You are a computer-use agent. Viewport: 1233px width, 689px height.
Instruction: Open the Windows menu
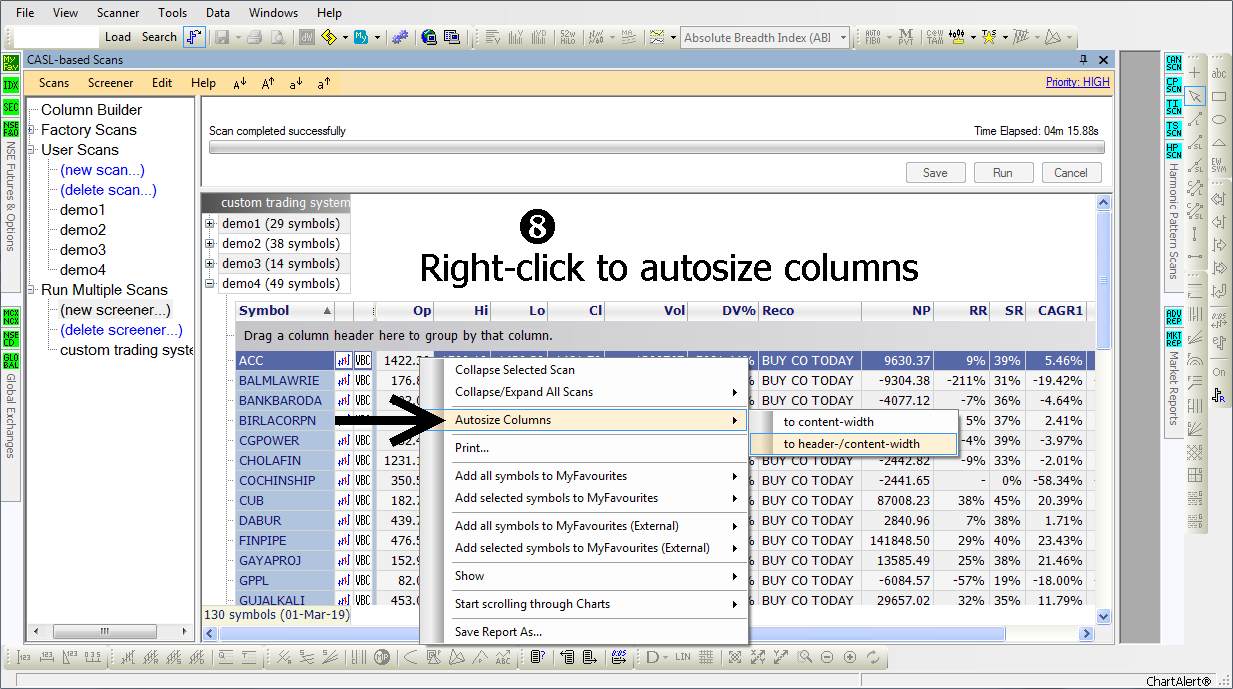pyautogui.click(x=273, y=13)
